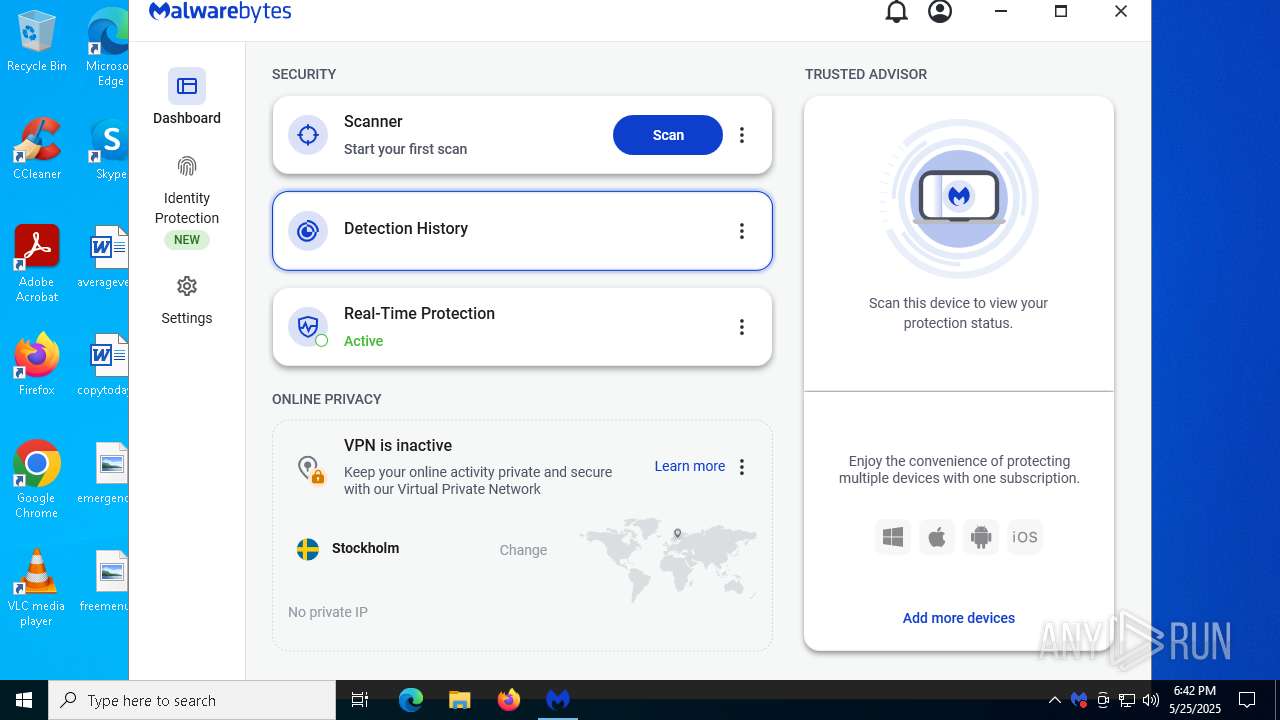Viewport: 1280px width, 720px height.
Task: Open the Firefox desktop shortcut
Action: 37,365
